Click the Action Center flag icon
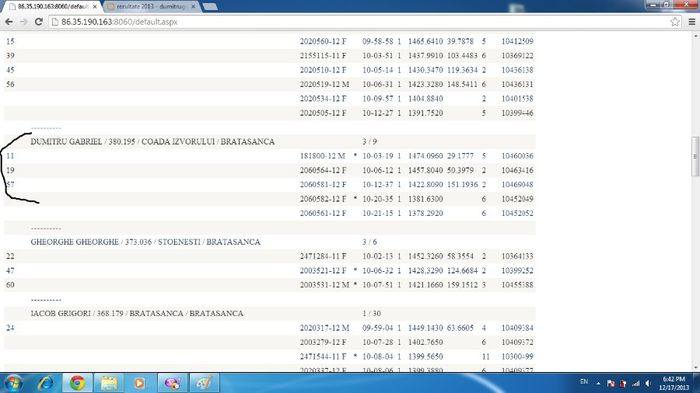 click(610, 383)
